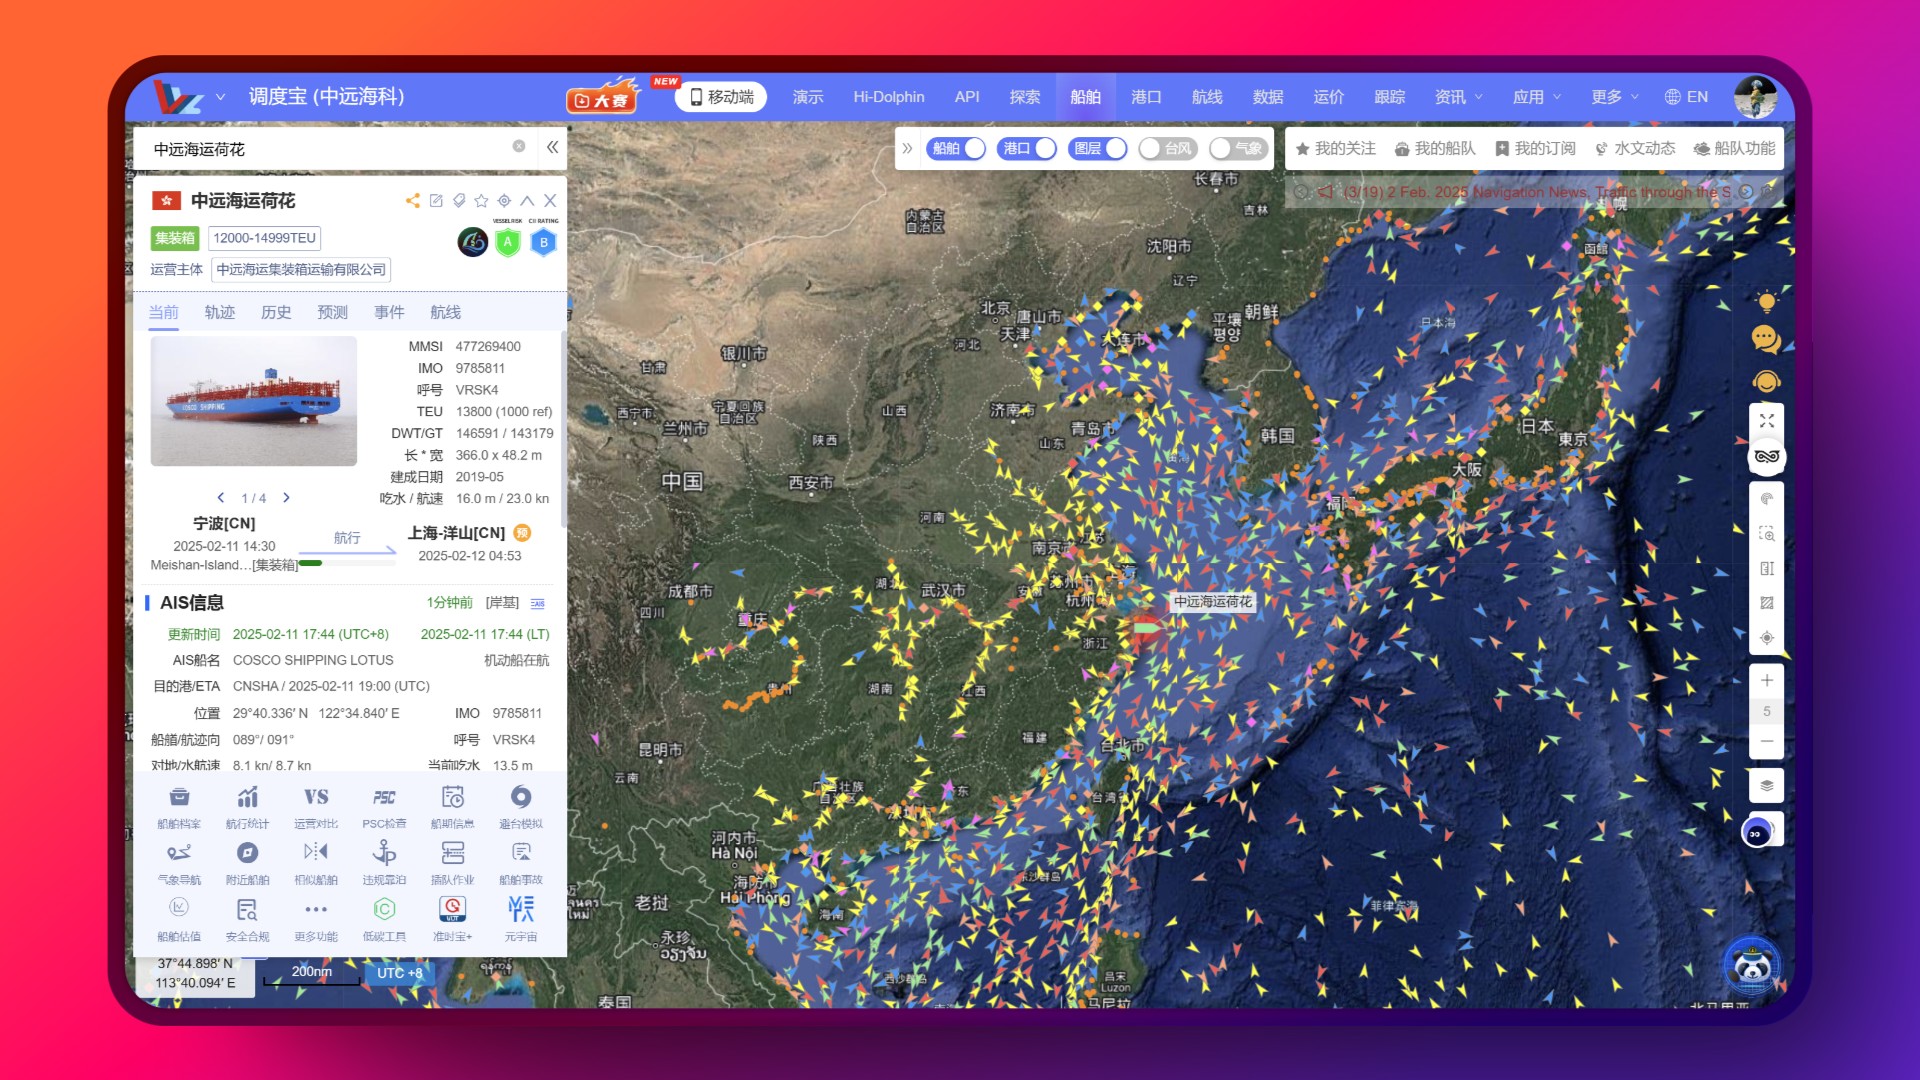Switch to the 历史 tab
Screen dimensions: 1920x1080
click(x=276, y=312)
